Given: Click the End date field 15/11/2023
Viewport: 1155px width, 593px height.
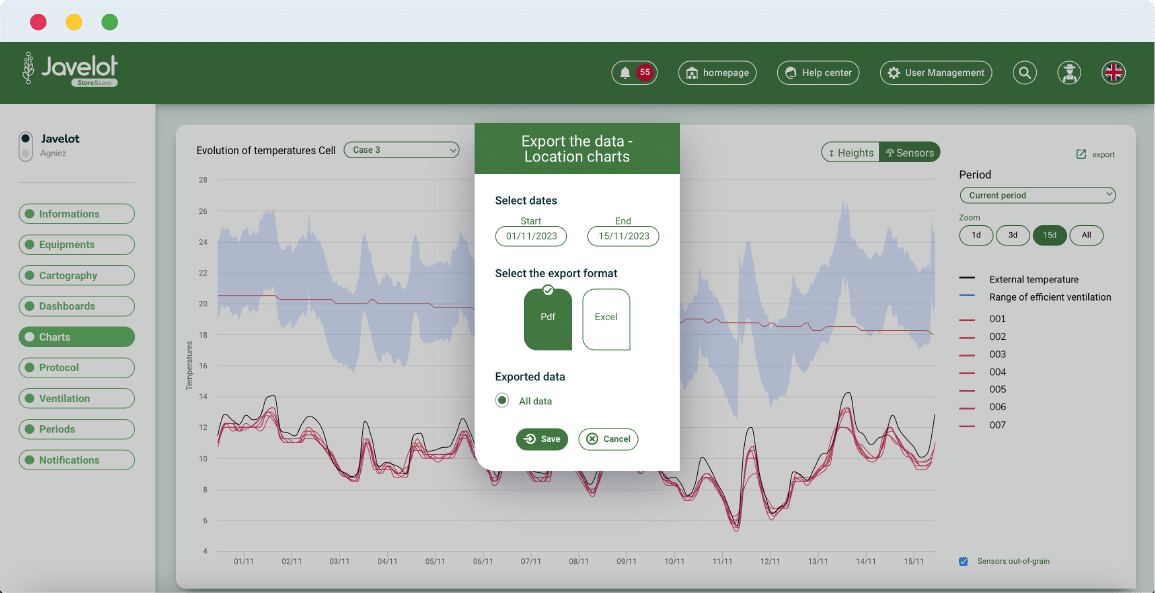Looking at the screenshot, I should (623, 236).
